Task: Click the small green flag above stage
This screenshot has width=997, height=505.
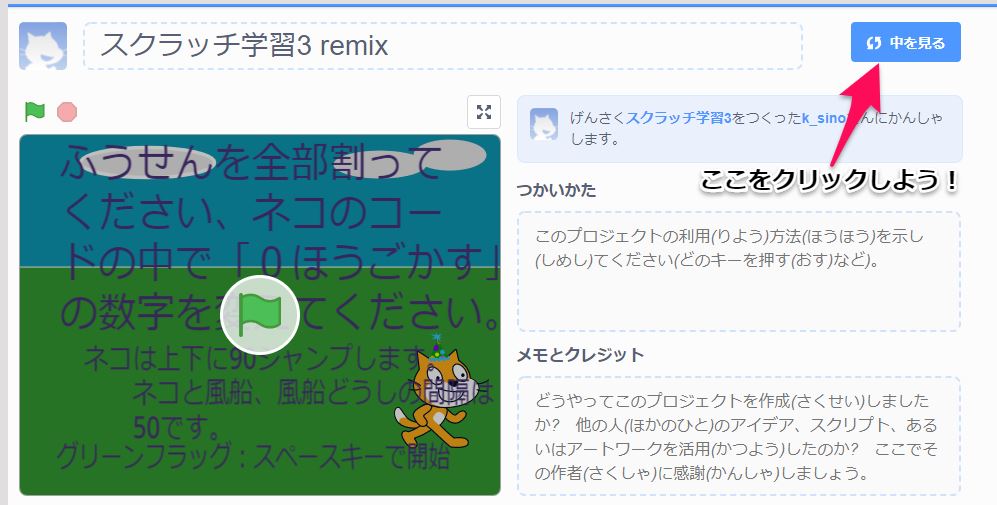Action: 35,112
